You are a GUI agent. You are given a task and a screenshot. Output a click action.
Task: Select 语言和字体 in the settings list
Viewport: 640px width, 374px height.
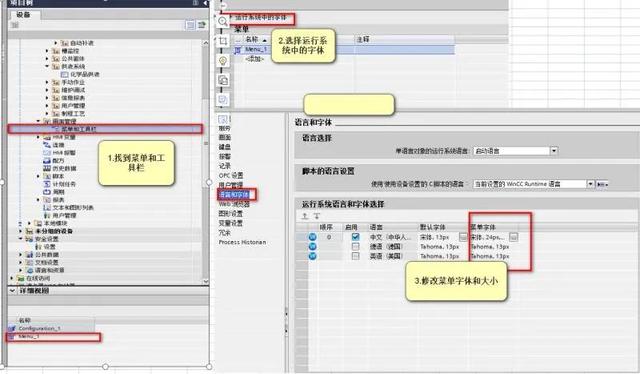pos(233,195)
